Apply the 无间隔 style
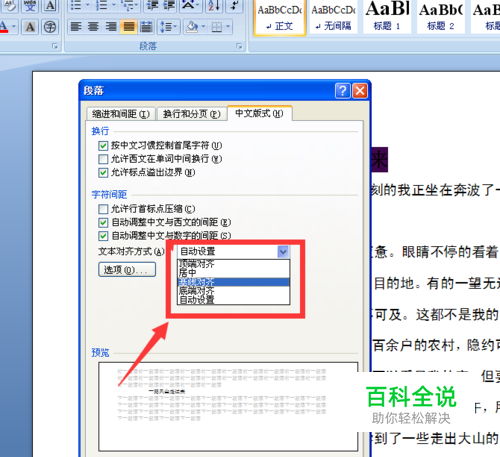500x457 pixels. tap(333, 17)
